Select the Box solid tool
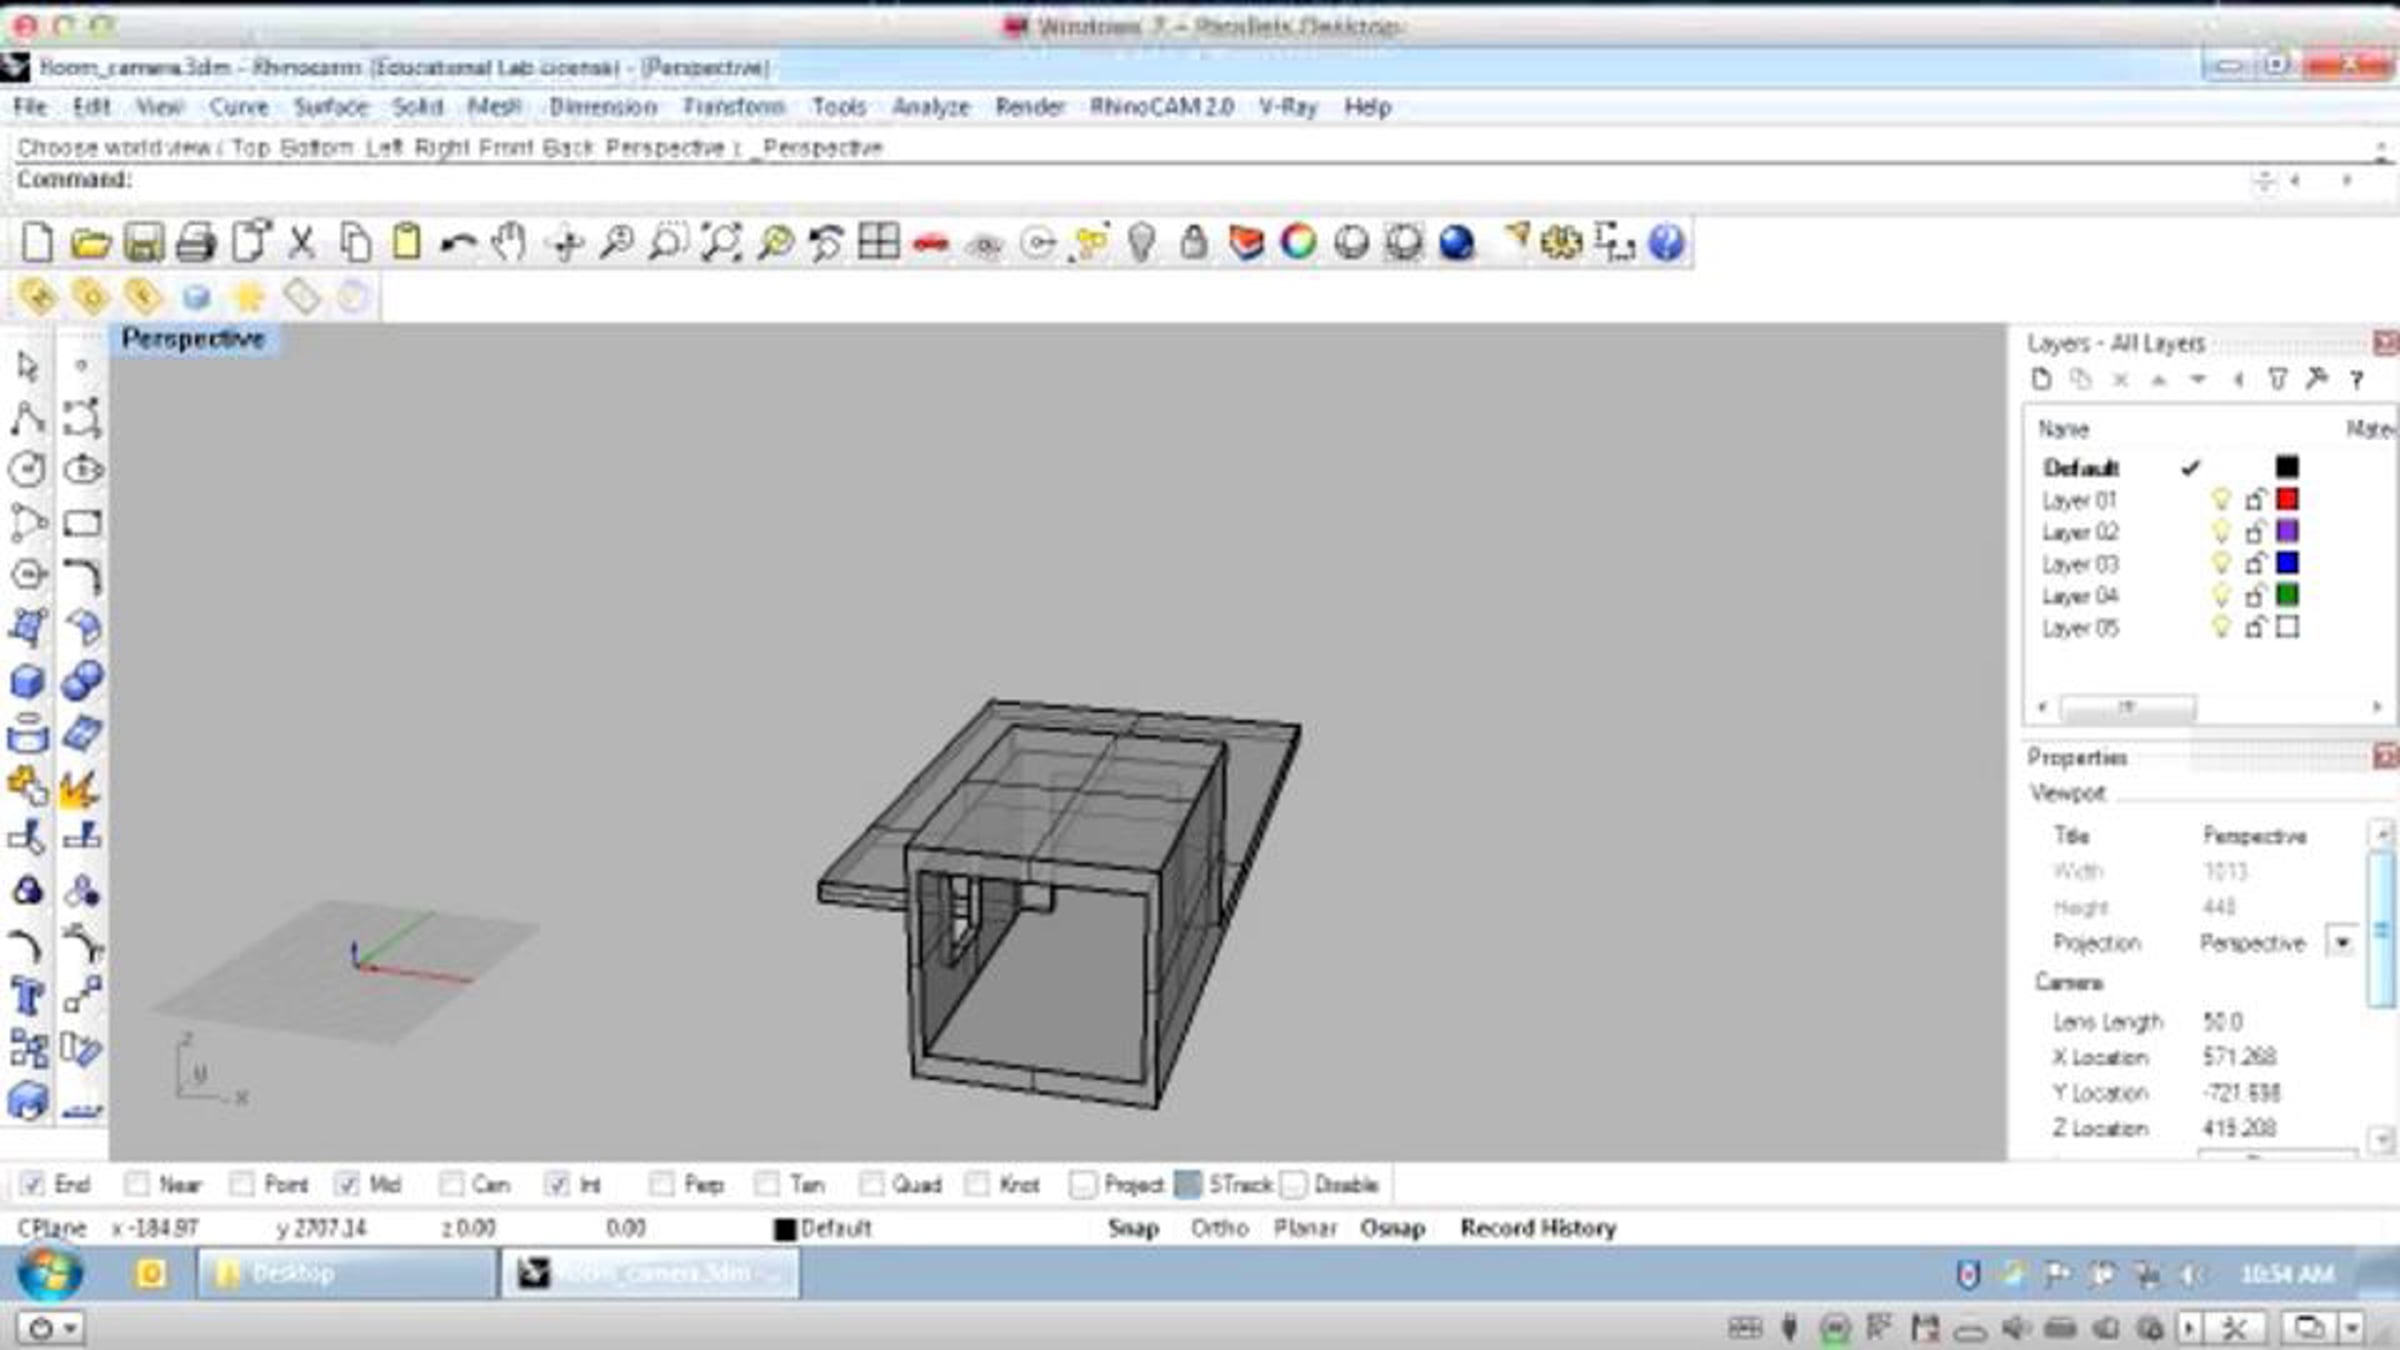The image size is (2400, 1350). 27,681
